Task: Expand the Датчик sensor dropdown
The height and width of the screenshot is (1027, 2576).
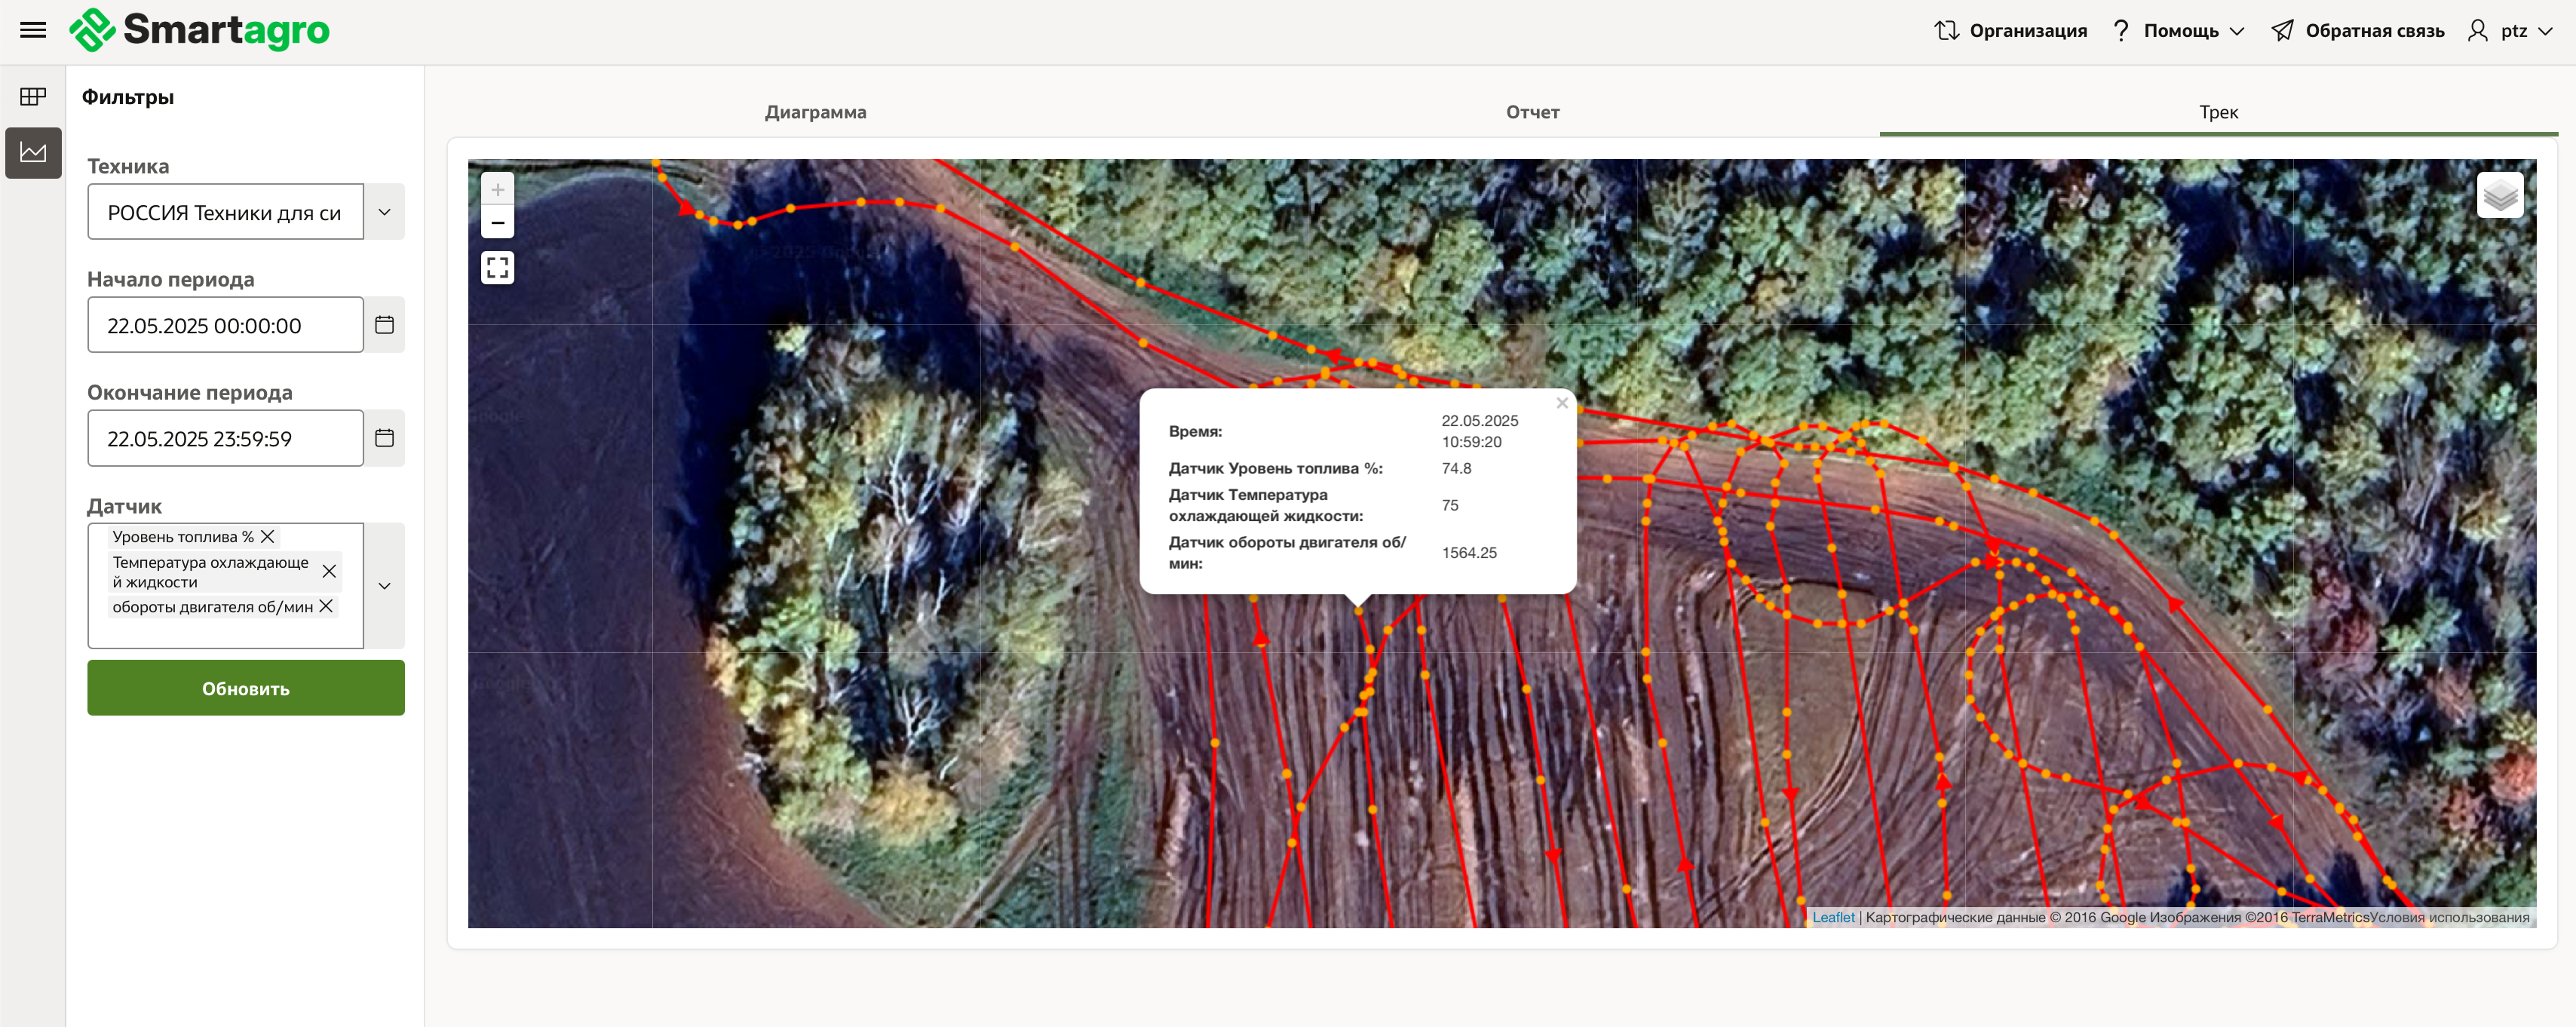Action: tap(384, 586)
